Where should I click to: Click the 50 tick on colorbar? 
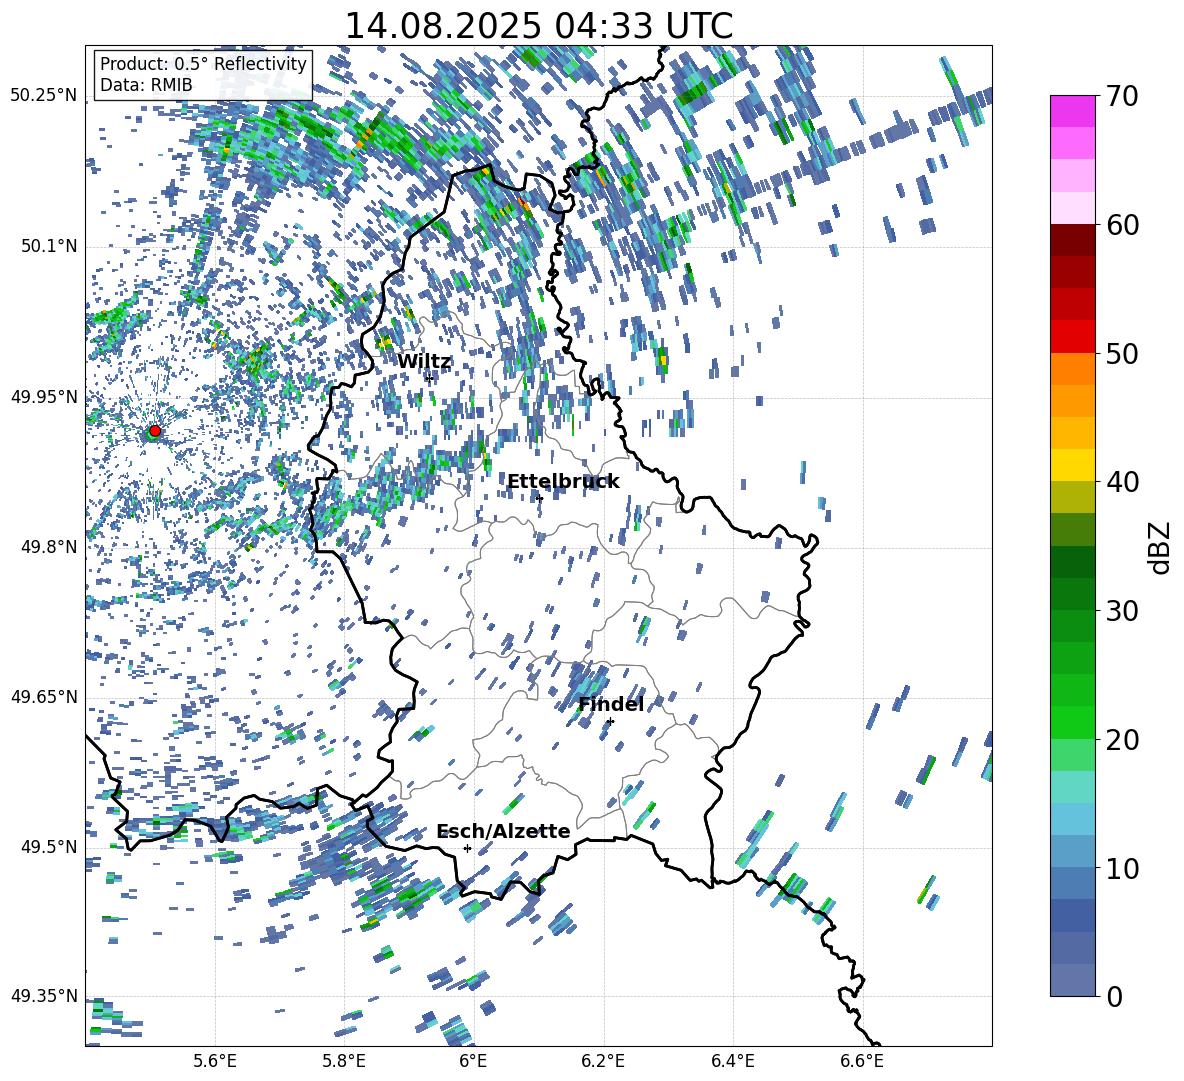pos(1121,354)
